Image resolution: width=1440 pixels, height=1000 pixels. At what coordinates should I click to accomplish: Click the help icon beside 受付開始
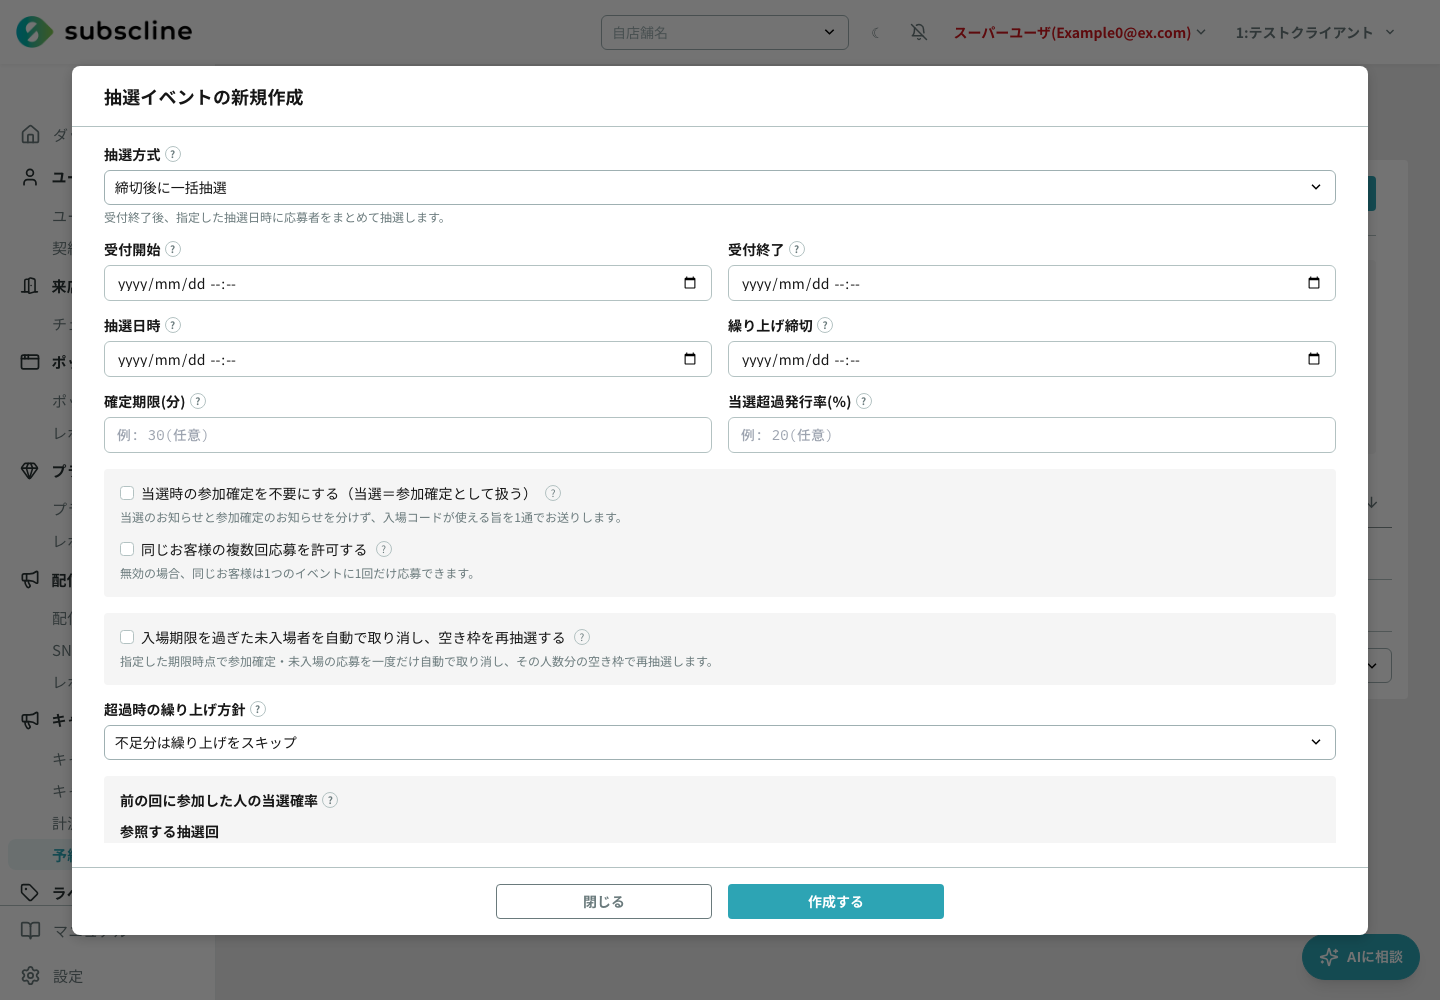point(173,249)
